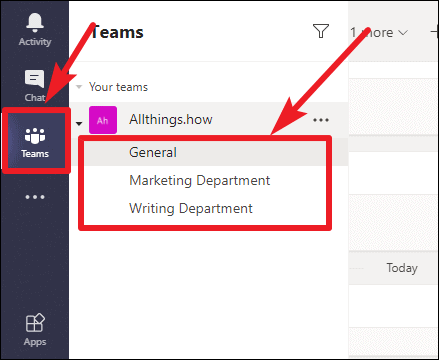Click the Allthings.how team name
This screenshot has height=360, width=439.
click(x=171, y=119)
